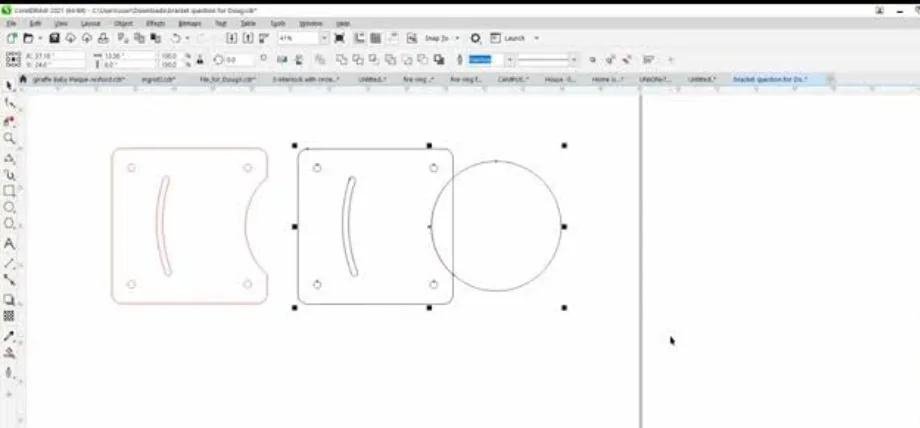The image size is (920, 428).
Task: Click the Intersect shaping button
Action: coord(374,59)
